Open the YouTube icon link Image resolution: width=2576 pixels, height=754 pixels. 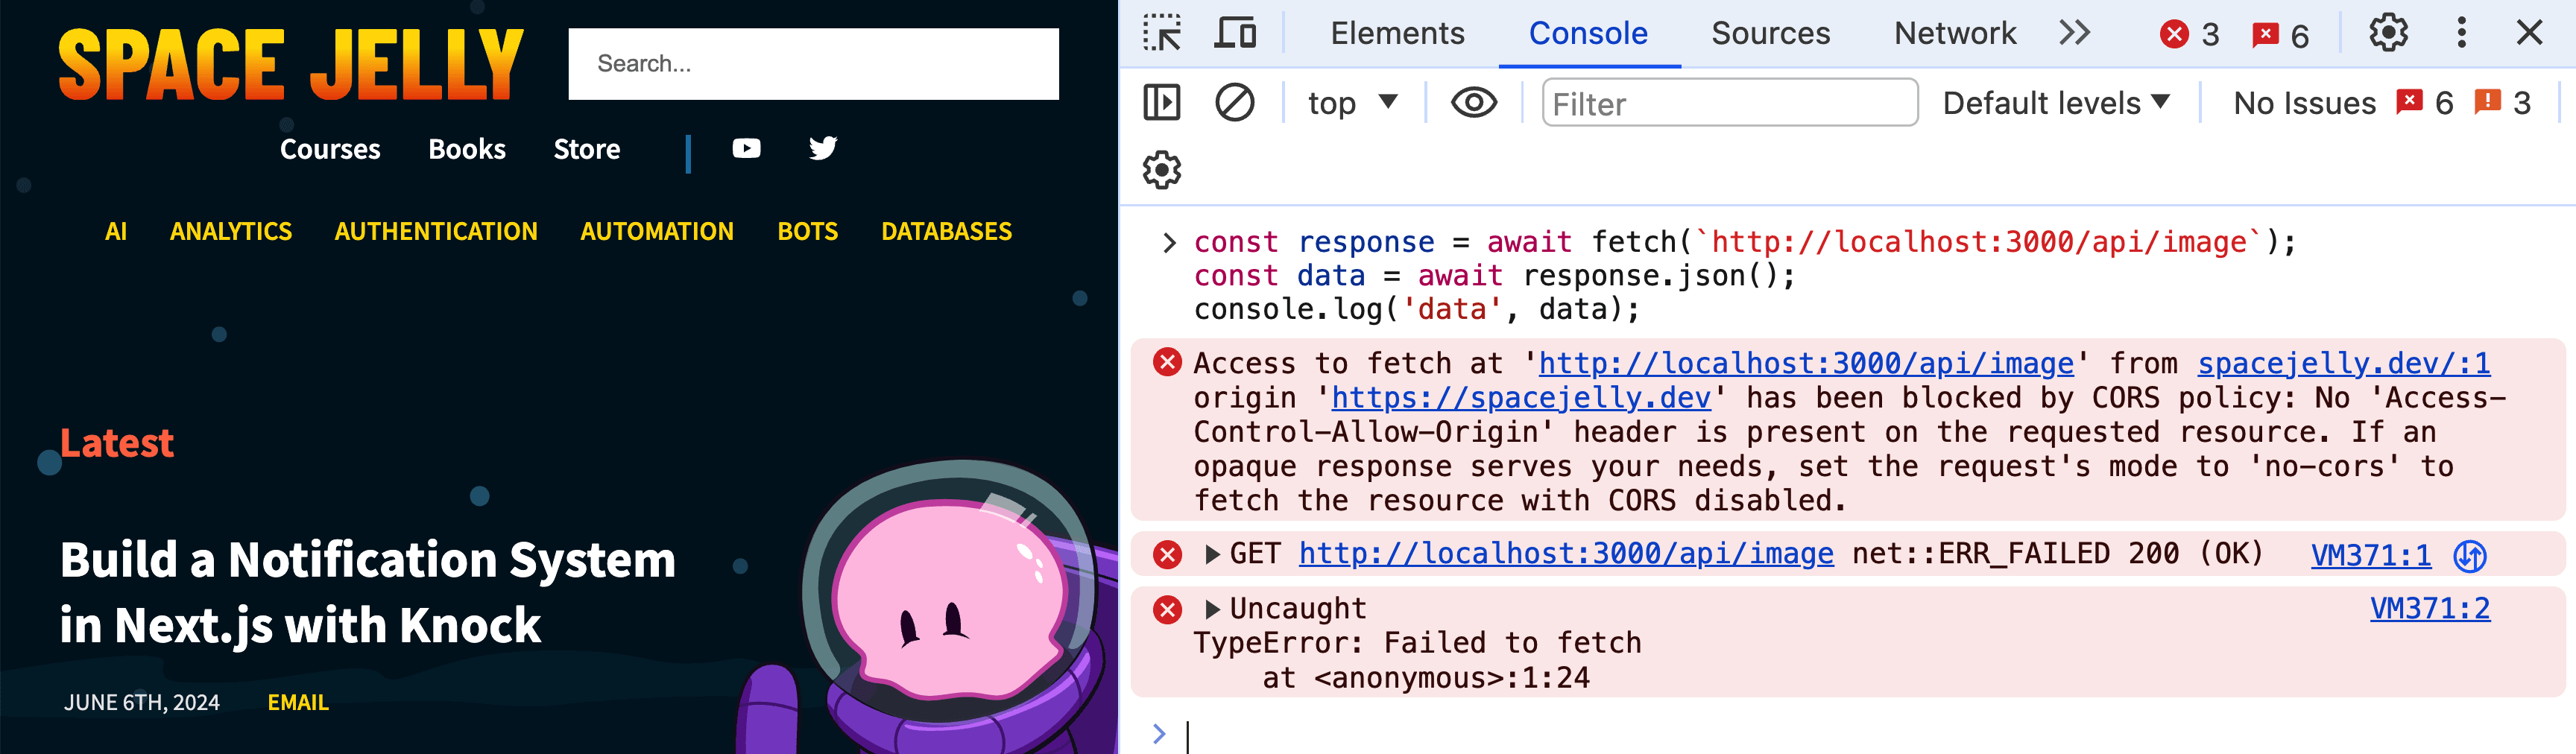click(x=746, y=148)
